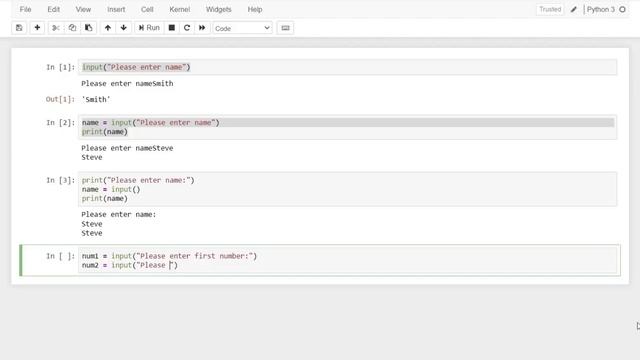Screen dimensions: 640x360
Task: Click print(name) line in cell 2
Action: pyautogui.click(x=105, y=132)
